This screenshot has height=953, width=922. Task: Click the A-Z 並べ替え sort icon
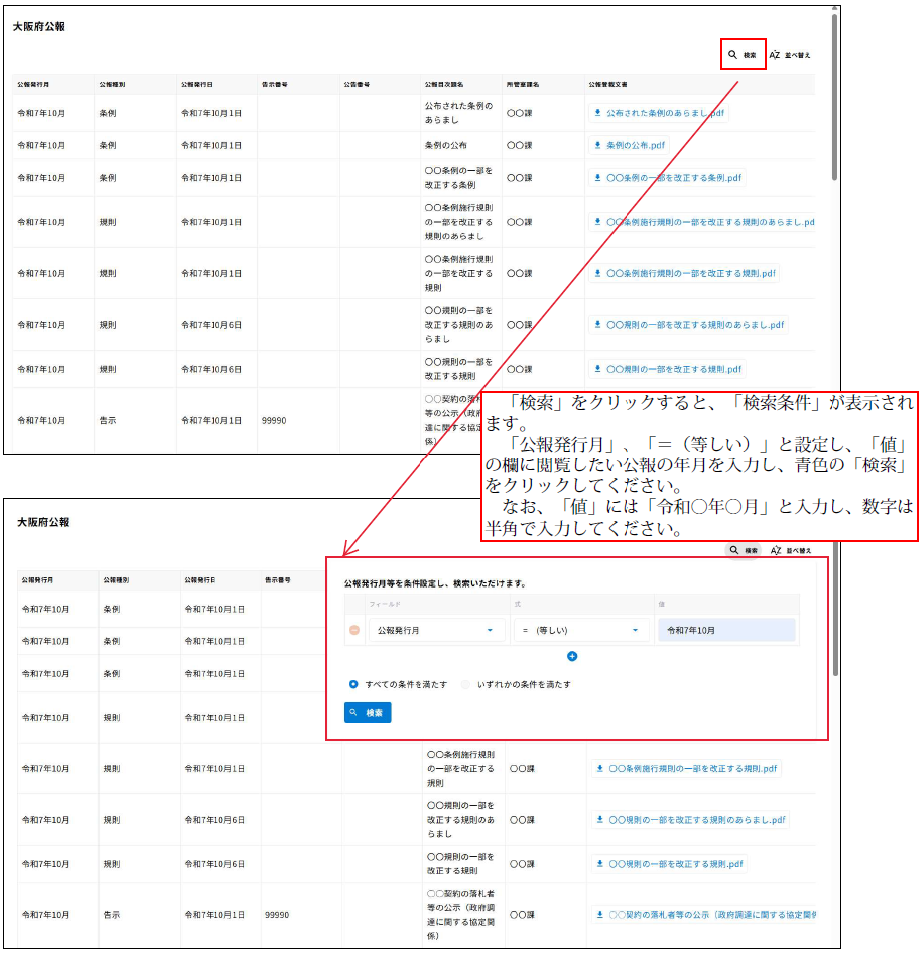pos(773,54)
